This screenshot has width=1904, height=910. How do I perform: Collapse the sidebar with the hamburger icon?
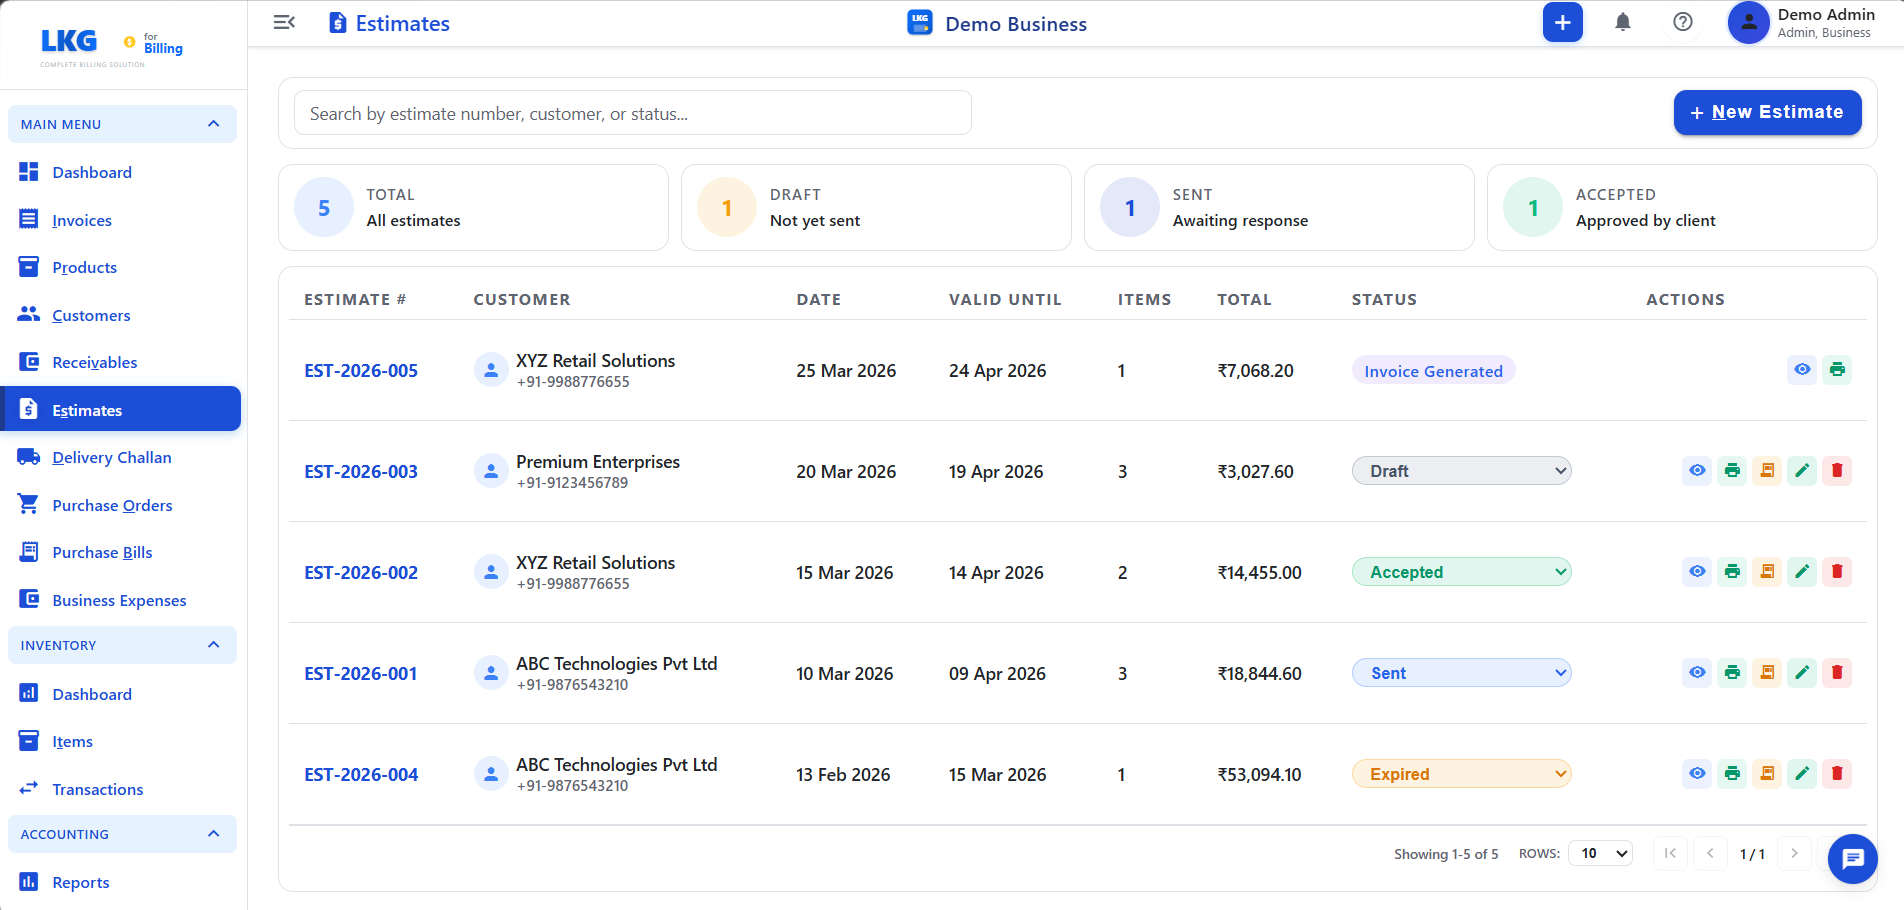pyautogui.click(x=284, y=22)
